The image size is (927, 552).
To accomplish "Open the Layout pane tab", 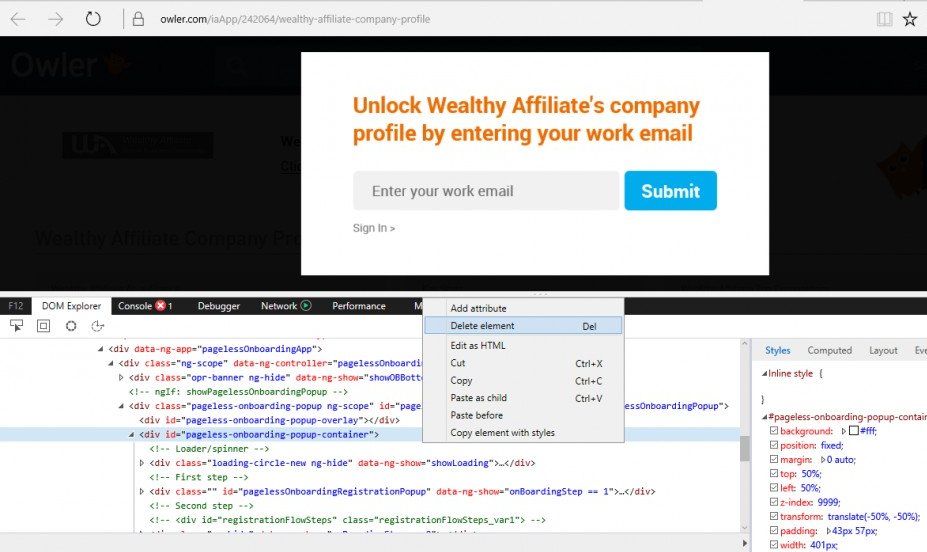I will click(x=883, y=350).
